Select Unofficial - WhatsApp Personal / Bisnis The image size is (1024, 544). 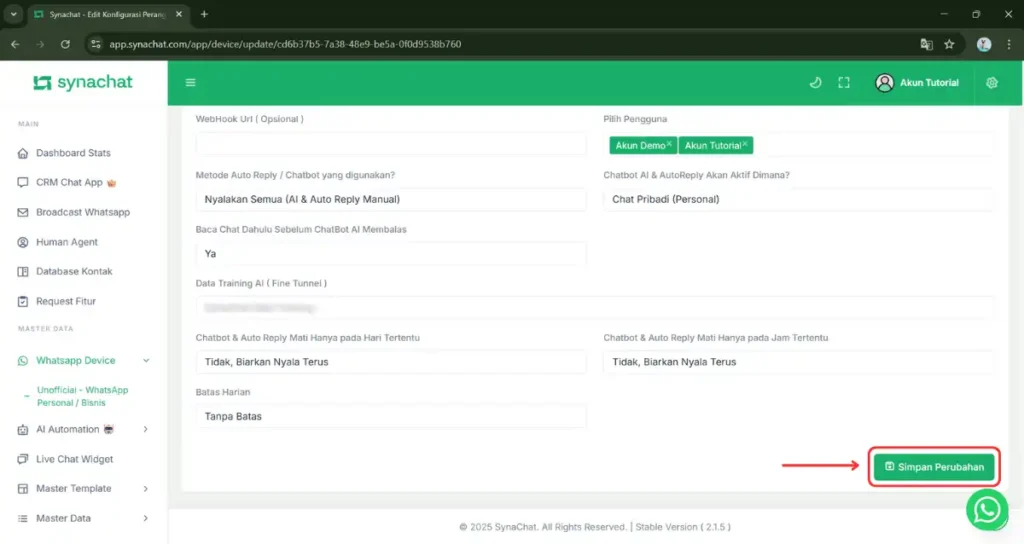pyautogui.click(x=82, y=396)
